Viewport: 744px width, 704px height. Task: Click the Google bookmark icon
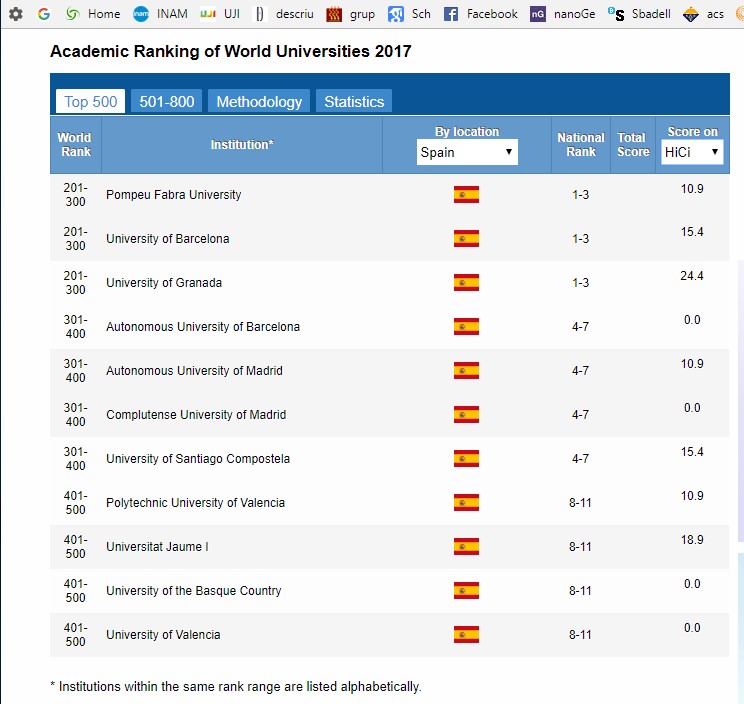pyautogui.click(x=44, y=14)
